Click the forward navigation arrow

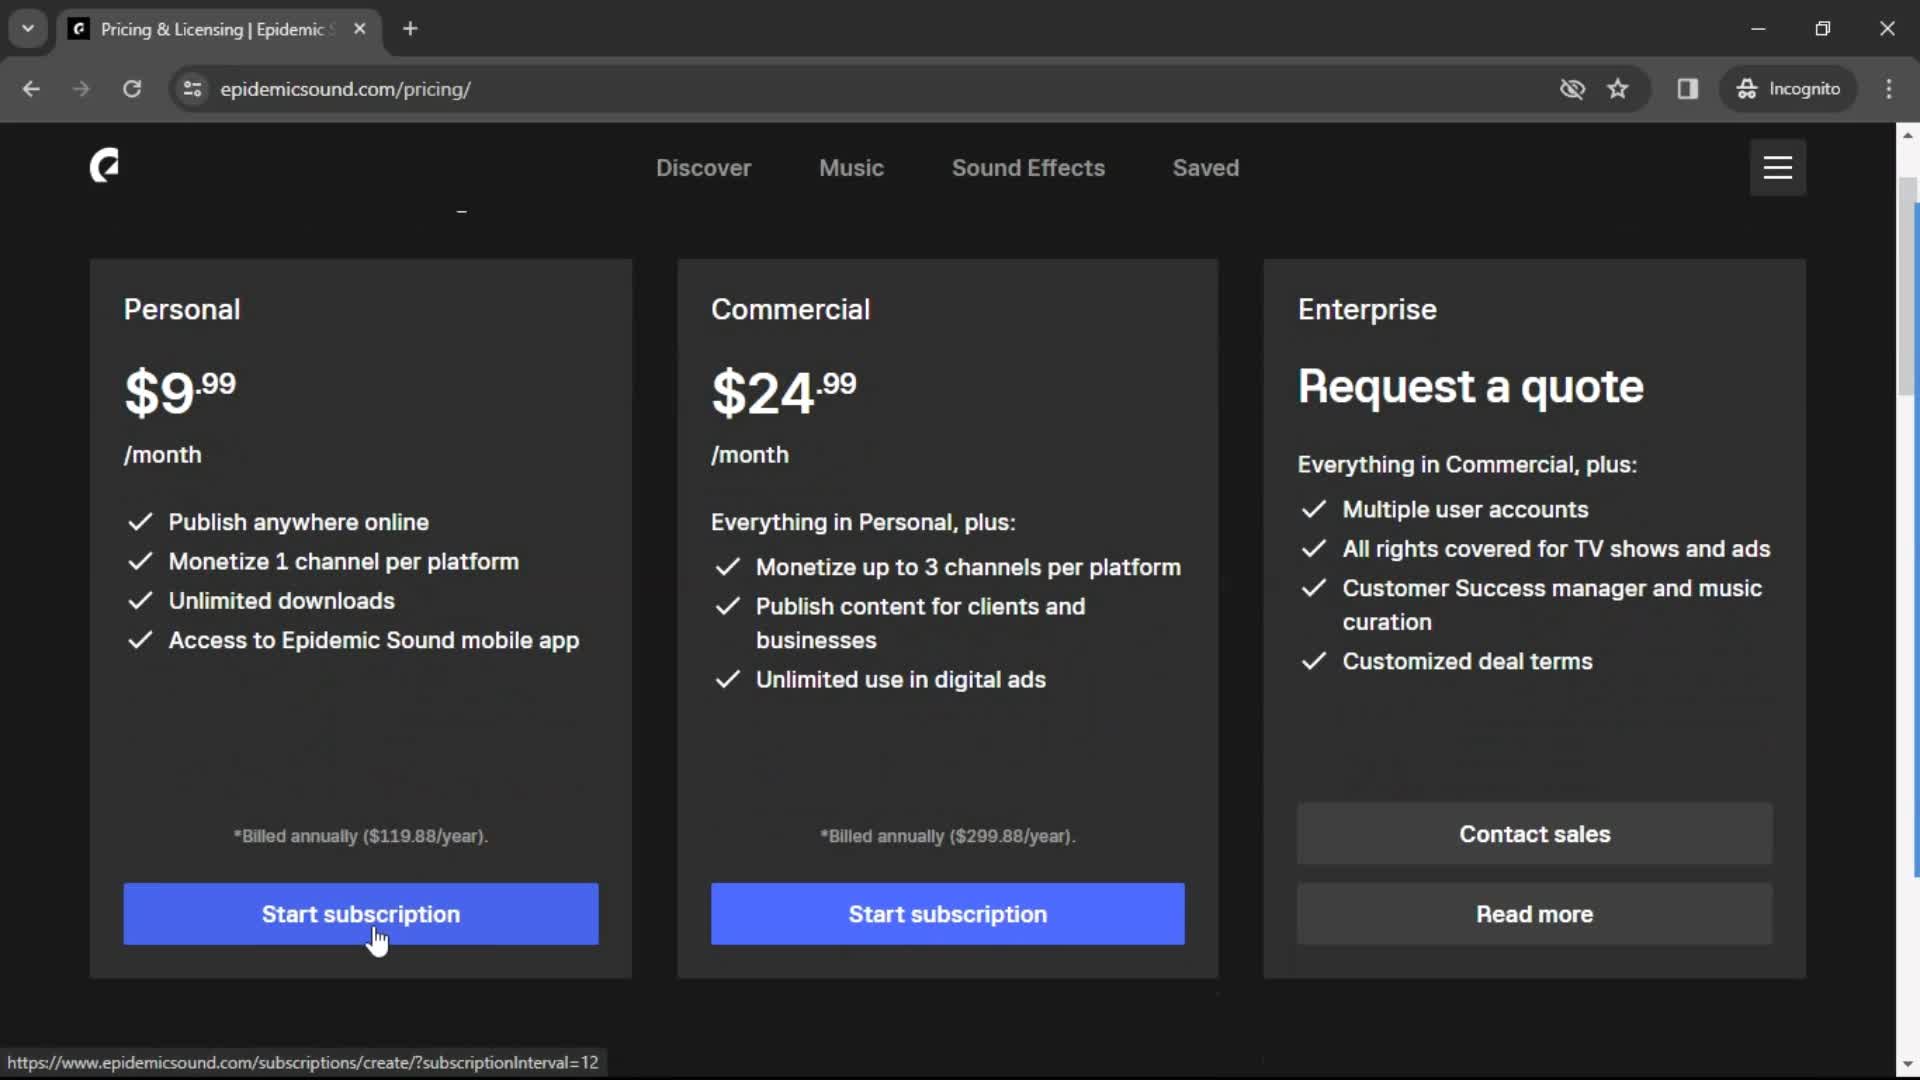[x=81, y=89]
